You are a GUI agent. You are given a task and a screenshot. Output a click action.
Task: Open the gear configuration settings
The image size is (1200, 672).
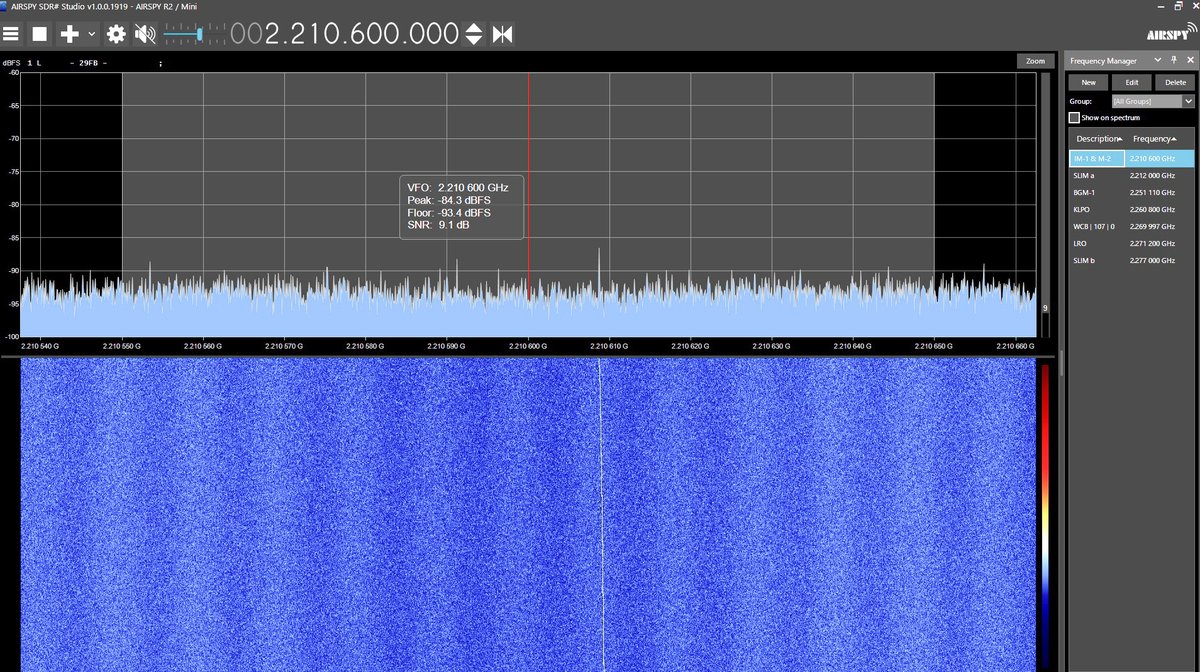116,34
